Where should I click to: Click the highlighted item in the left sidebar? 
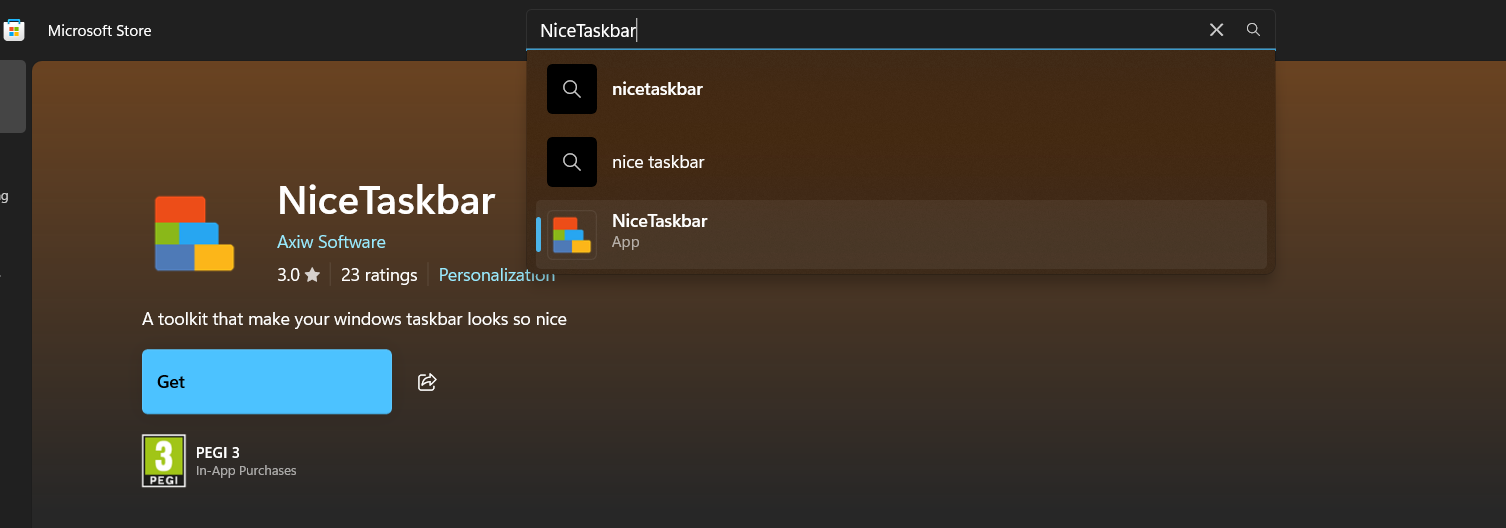click(12, 96)
